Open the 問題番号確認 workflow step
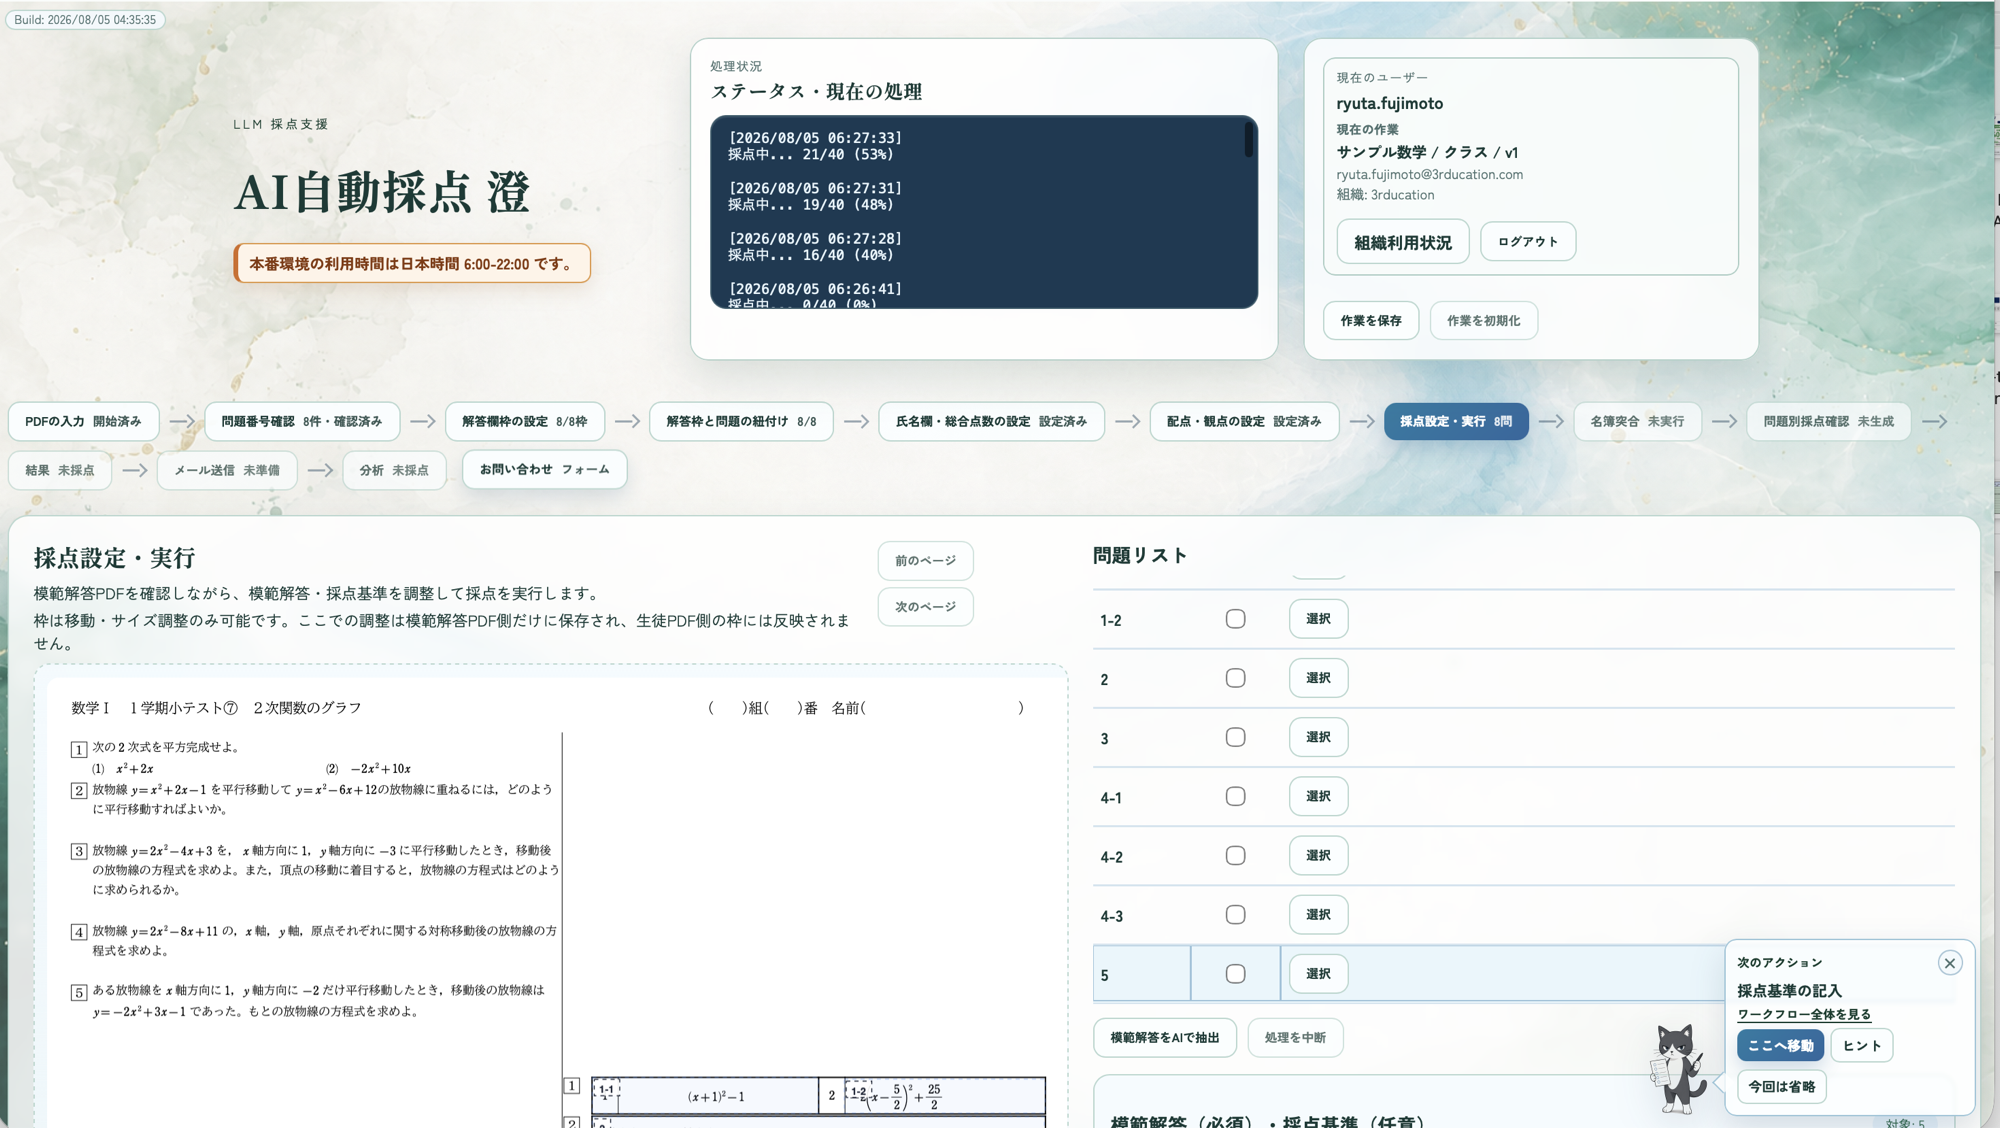Screen dimensions: 2000x1128 tap(302, 421)
